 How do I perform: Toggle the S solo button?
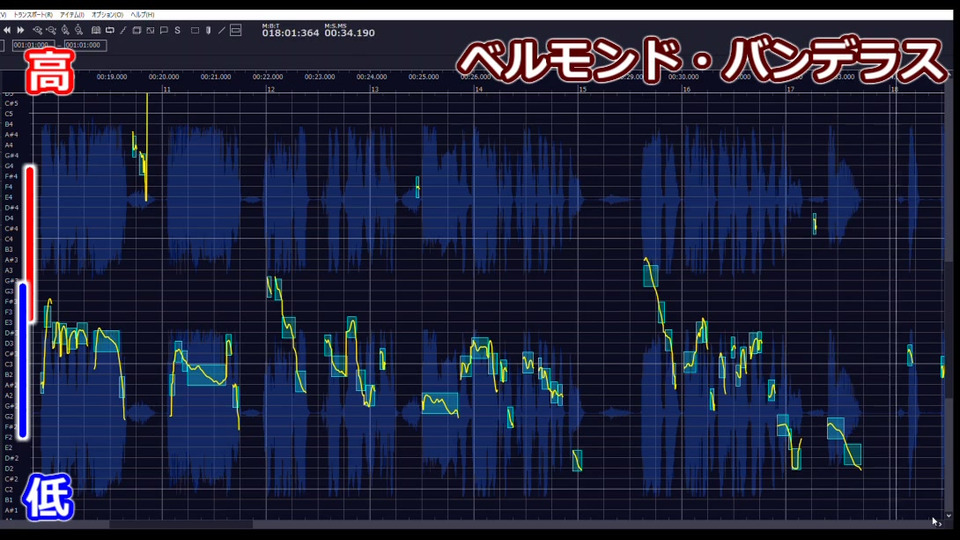pyautogui.click(x=178, y=30)
